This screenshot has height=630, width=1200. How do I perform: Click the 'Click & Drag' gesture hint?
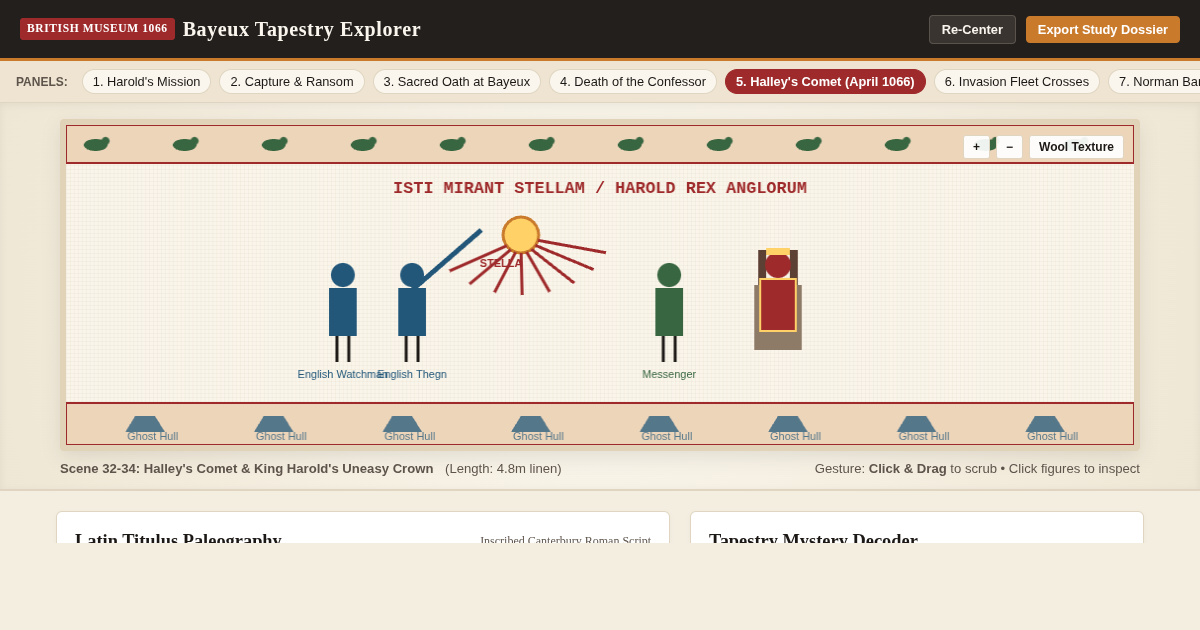908,468
